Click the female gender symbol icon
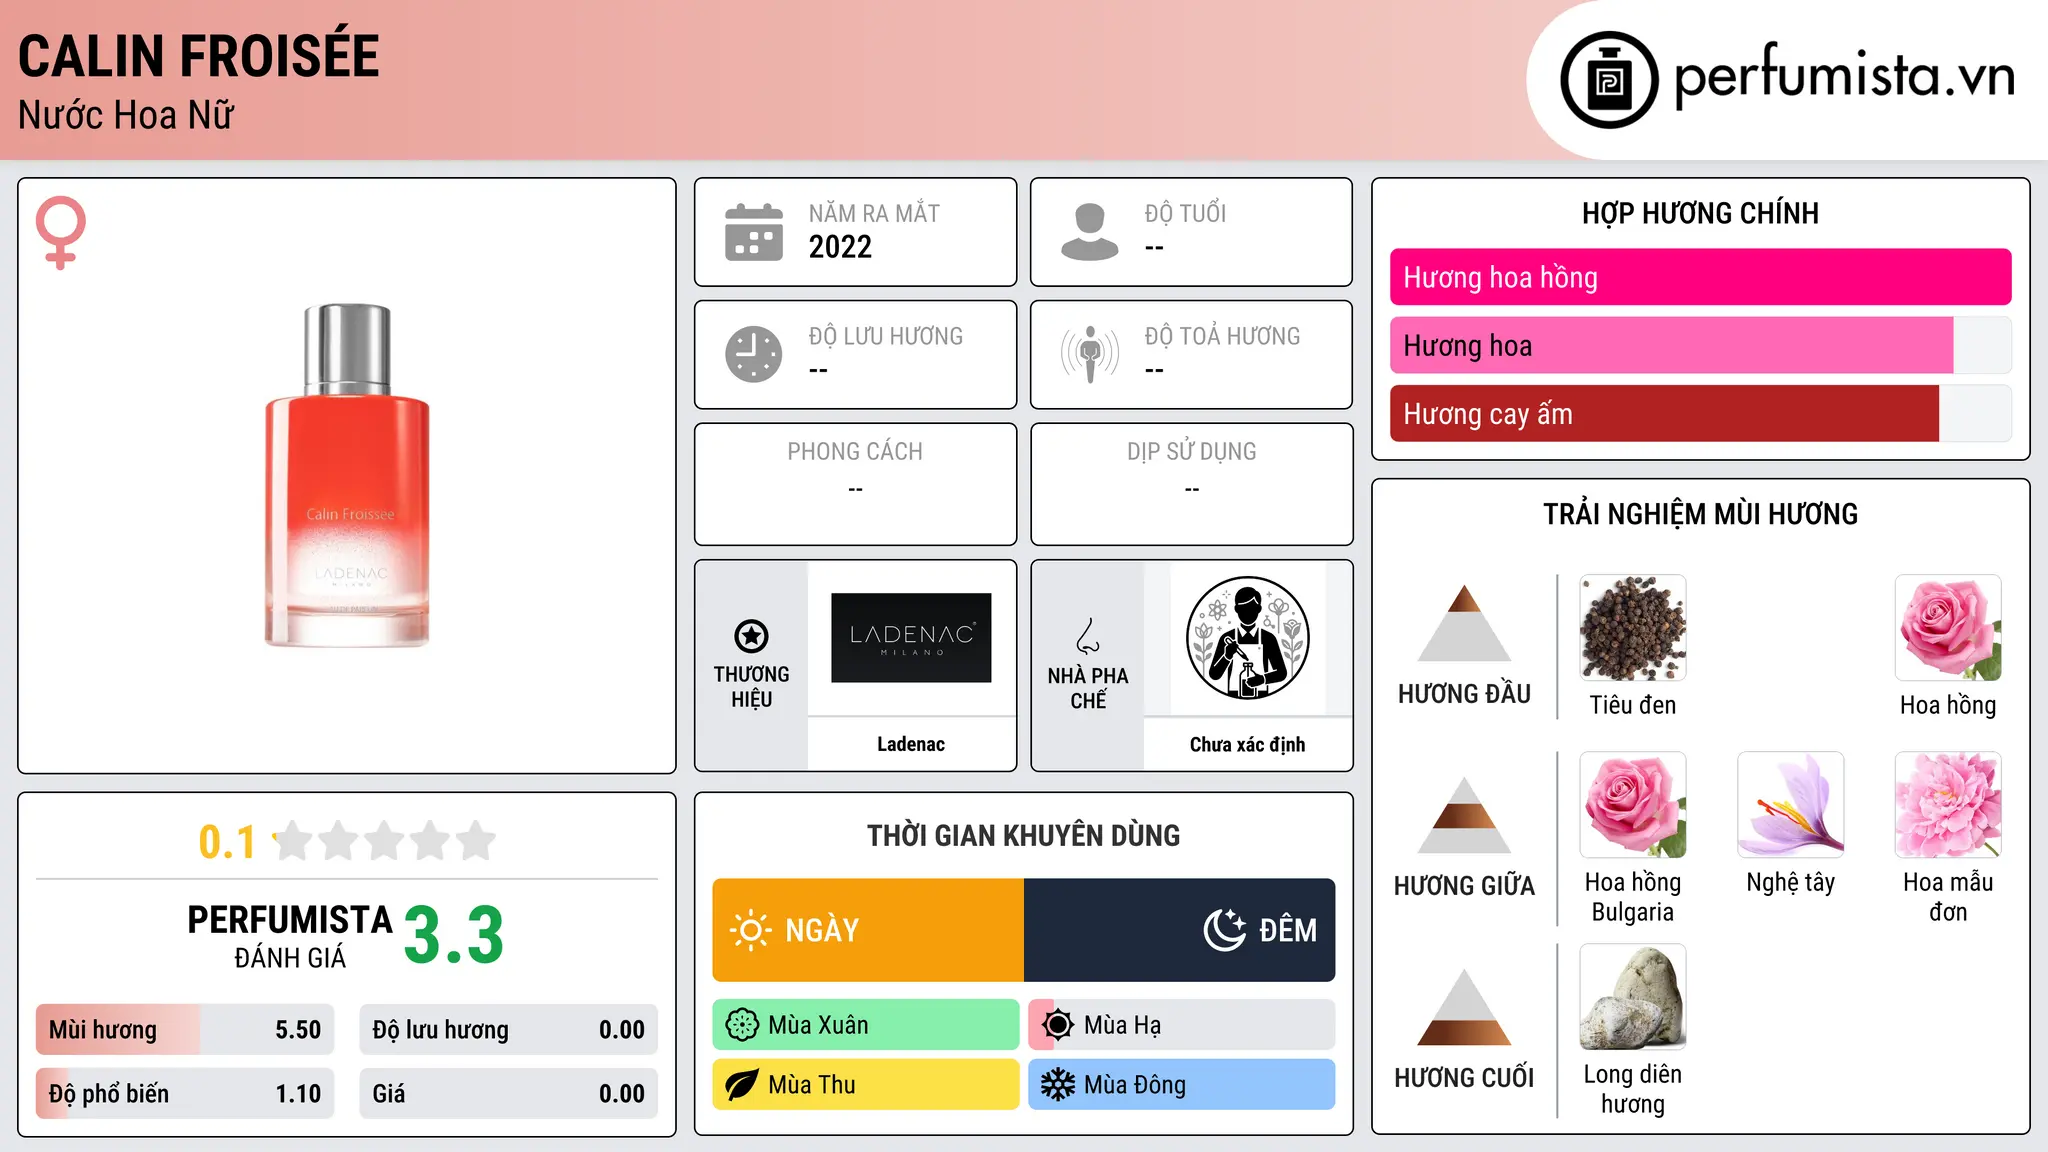Image resolution: width=2048 pixels, height=1152 pixels. pyautogui.click(x=61, y=233)
